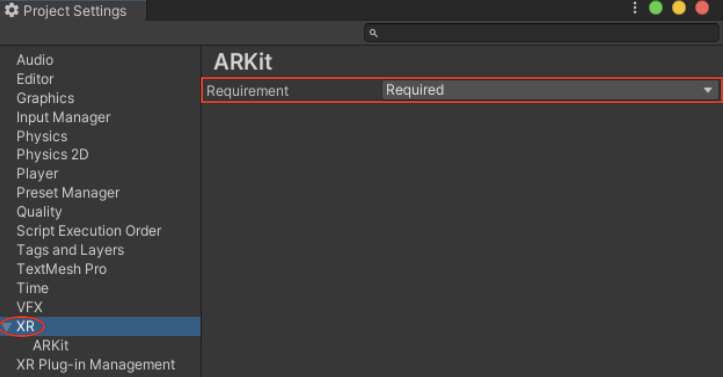724x377 pixels.
Task: Click the Project Settings gear icon
Action: coord(12,10)
